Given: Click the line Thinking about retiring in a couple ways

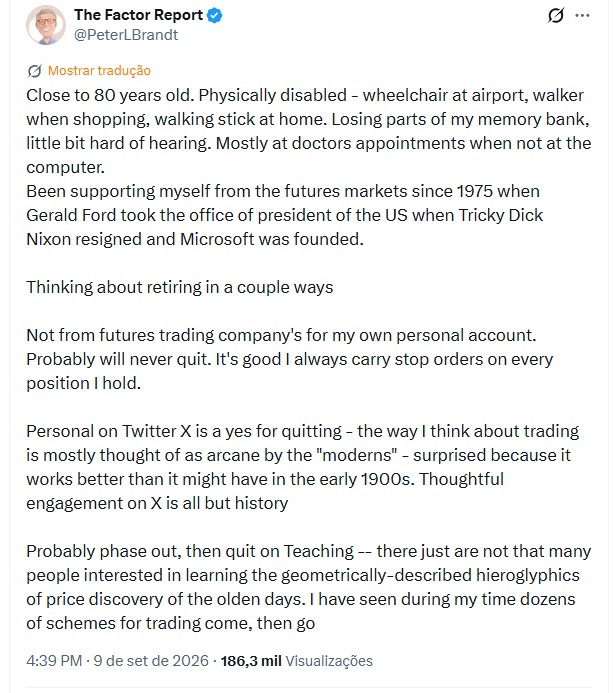Looking at the screenshot, I should click(x=180, y=287).
